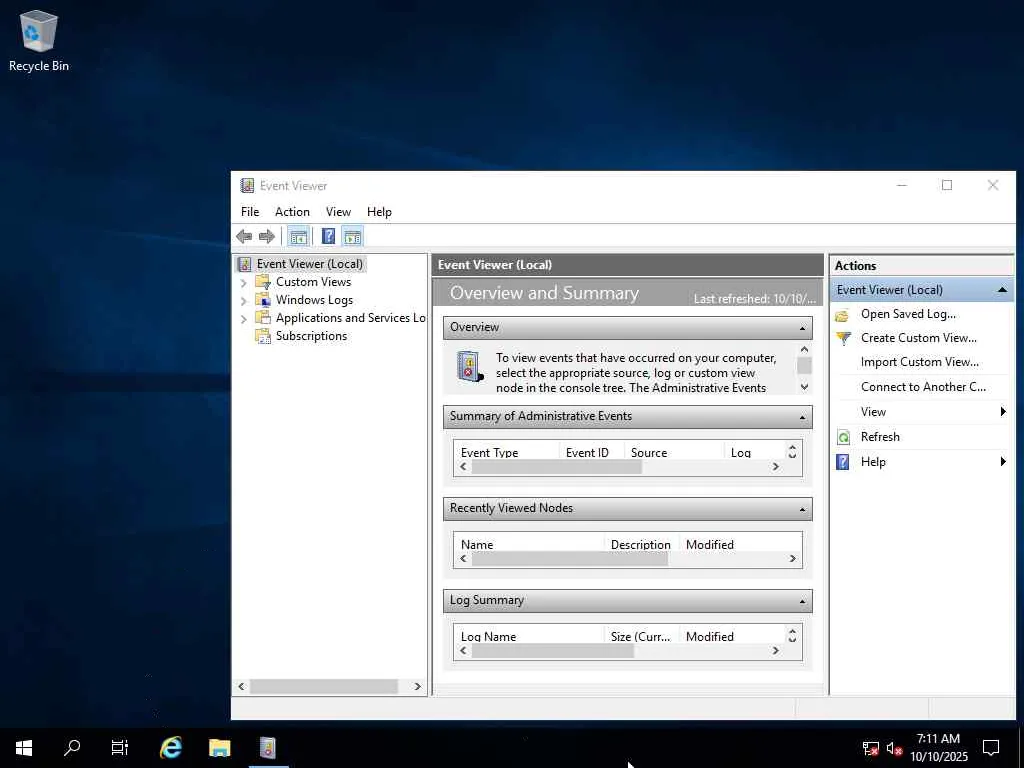The height and width of the screenshot is (768, 1024).
Task: Collapse the Recently Viewed Nodes section
Action: [803, 509]
